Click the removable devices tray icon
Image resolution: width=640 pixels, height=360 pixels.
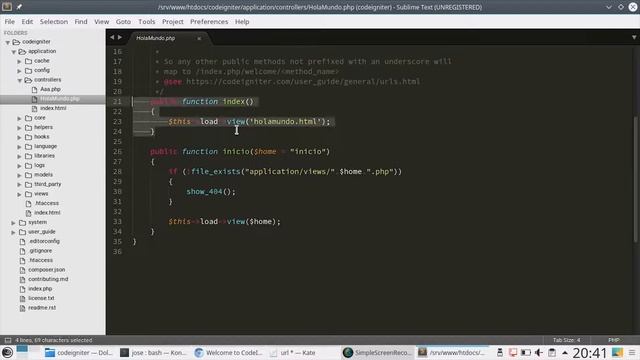[500, 353]
